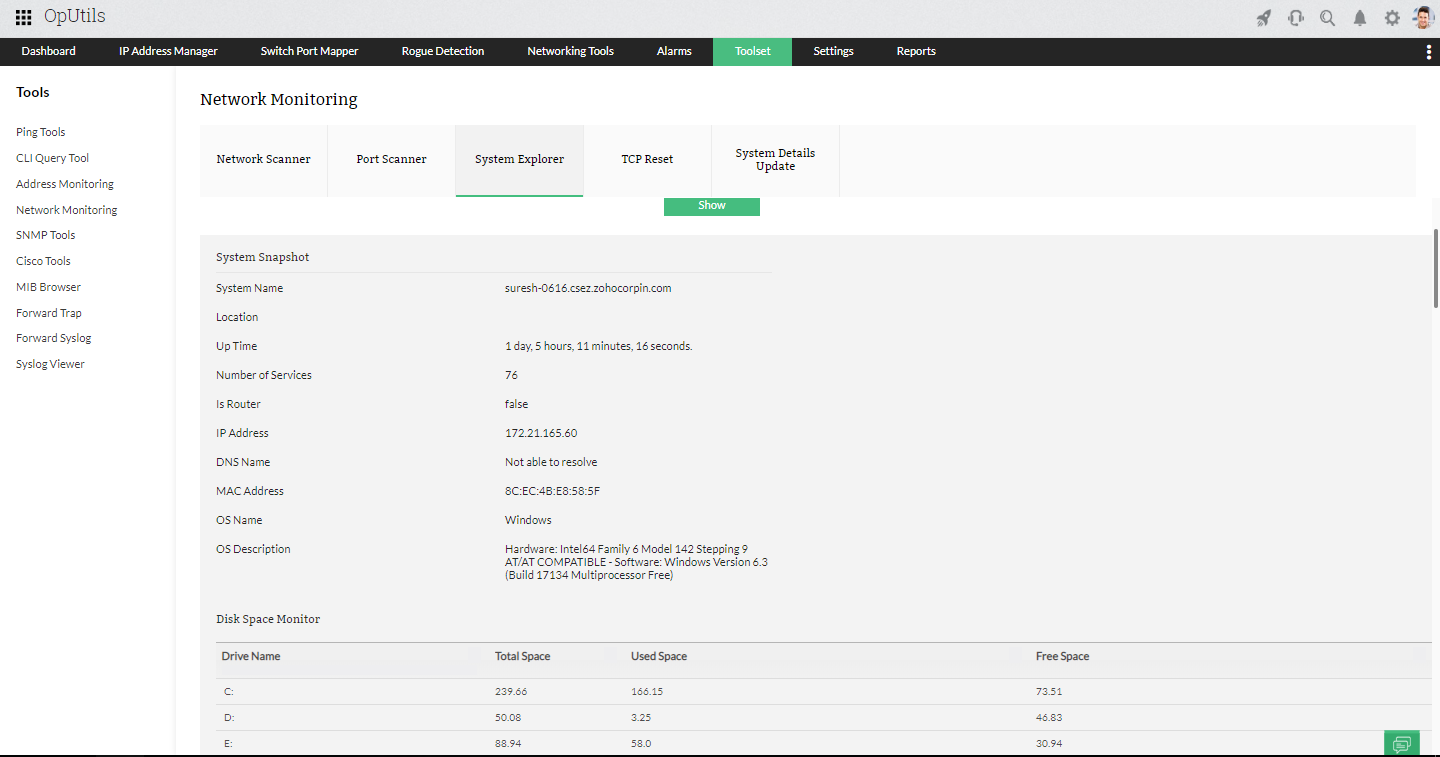
Task: Select the Network Scanner tab
Action: click(x=263, y=158)
